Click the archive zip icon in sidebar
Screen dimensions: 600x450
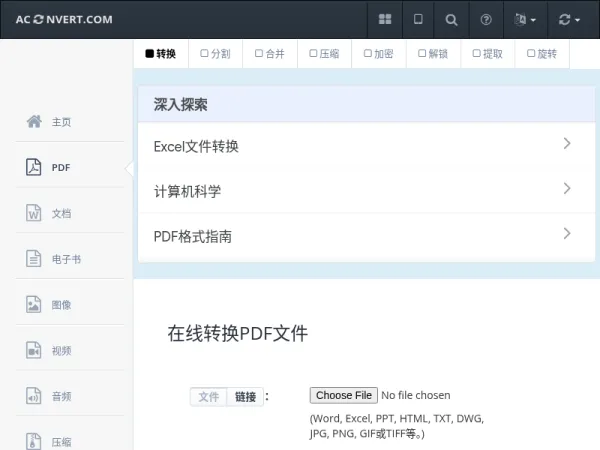(x=34, y=441)
